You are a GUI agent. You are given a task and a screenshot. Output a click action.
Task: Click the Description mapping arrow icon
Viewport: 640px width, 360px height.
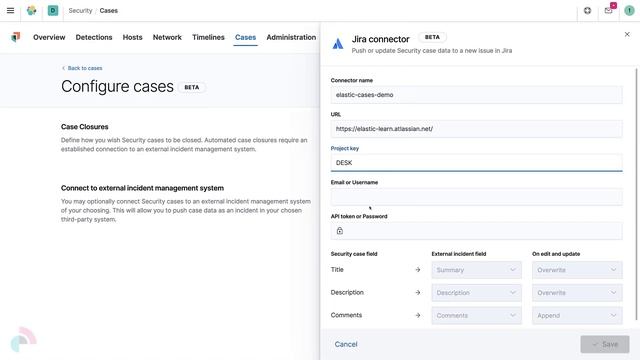pos(418,293)
